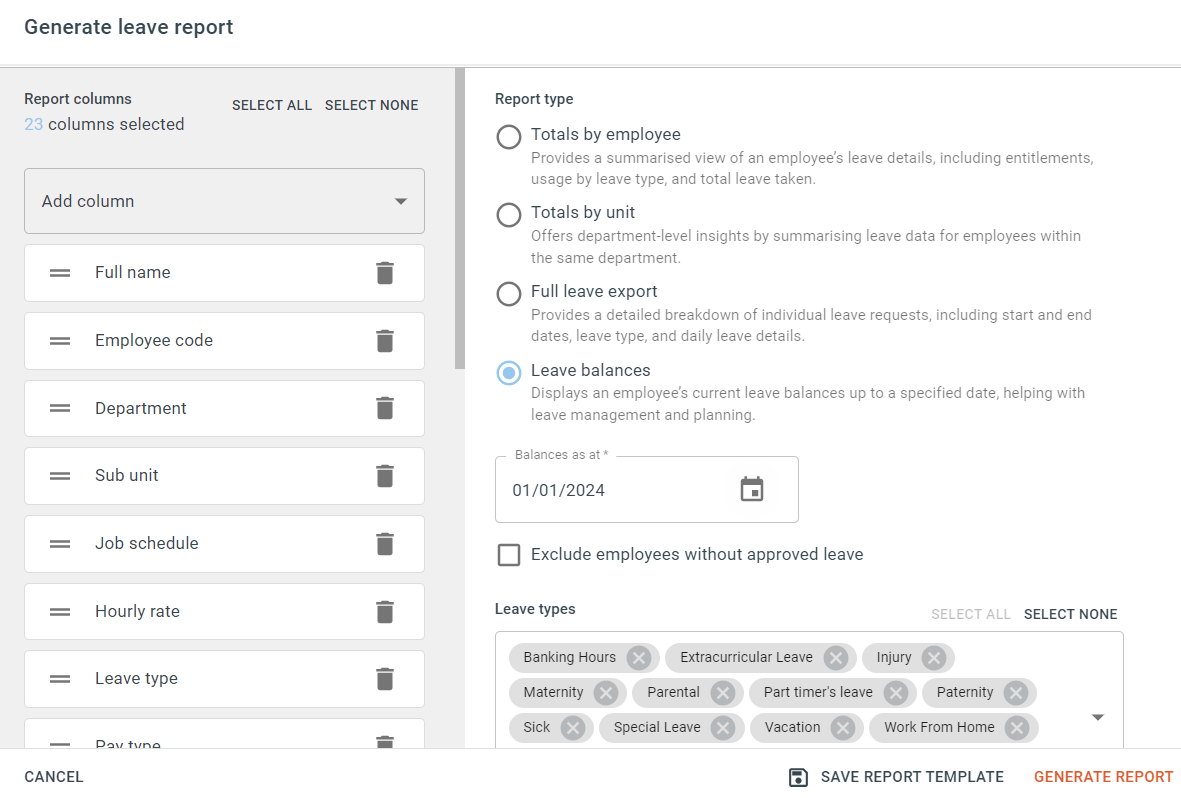
Task: Select Totals by unit report type
Action: point(508,214)
